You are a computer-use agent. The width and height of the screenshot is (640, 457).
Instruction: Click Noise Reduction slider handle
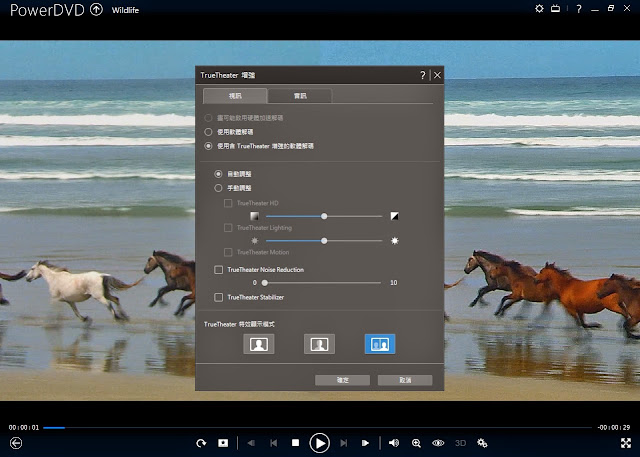click(265, 282)
